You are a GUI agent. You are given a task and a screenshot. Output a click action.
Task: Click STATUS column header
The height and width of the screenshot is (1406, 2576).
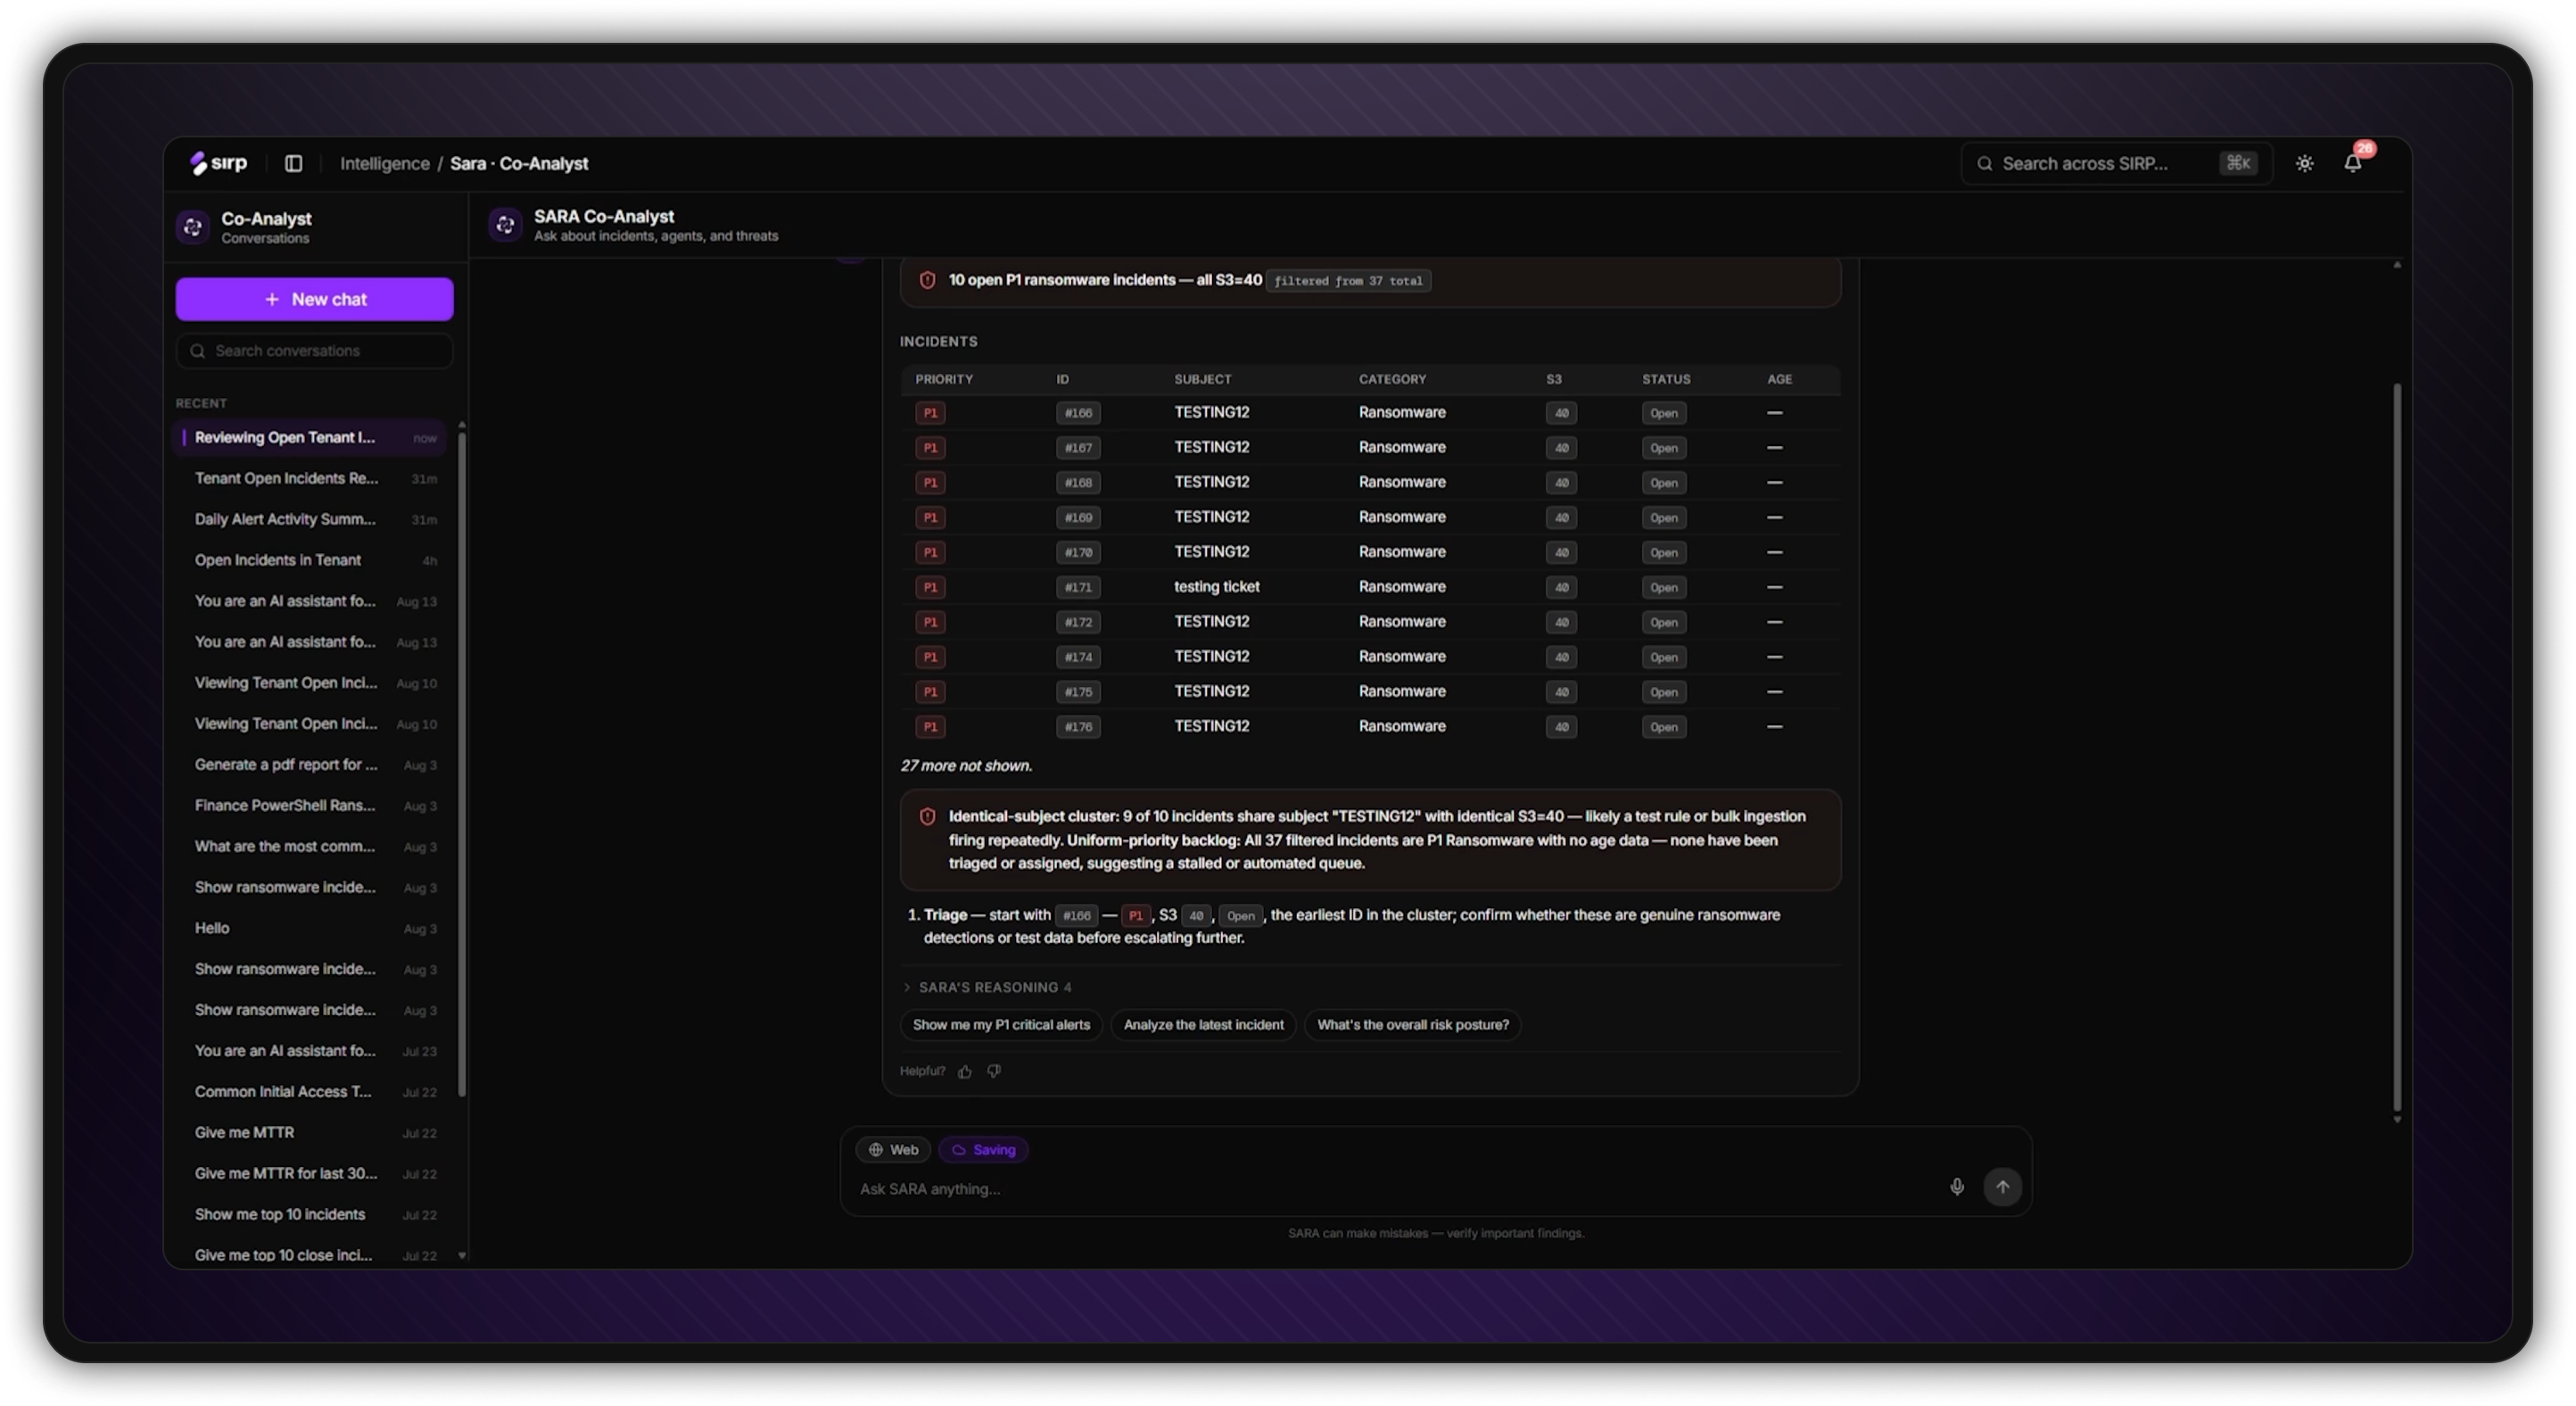coord(1666,380)
